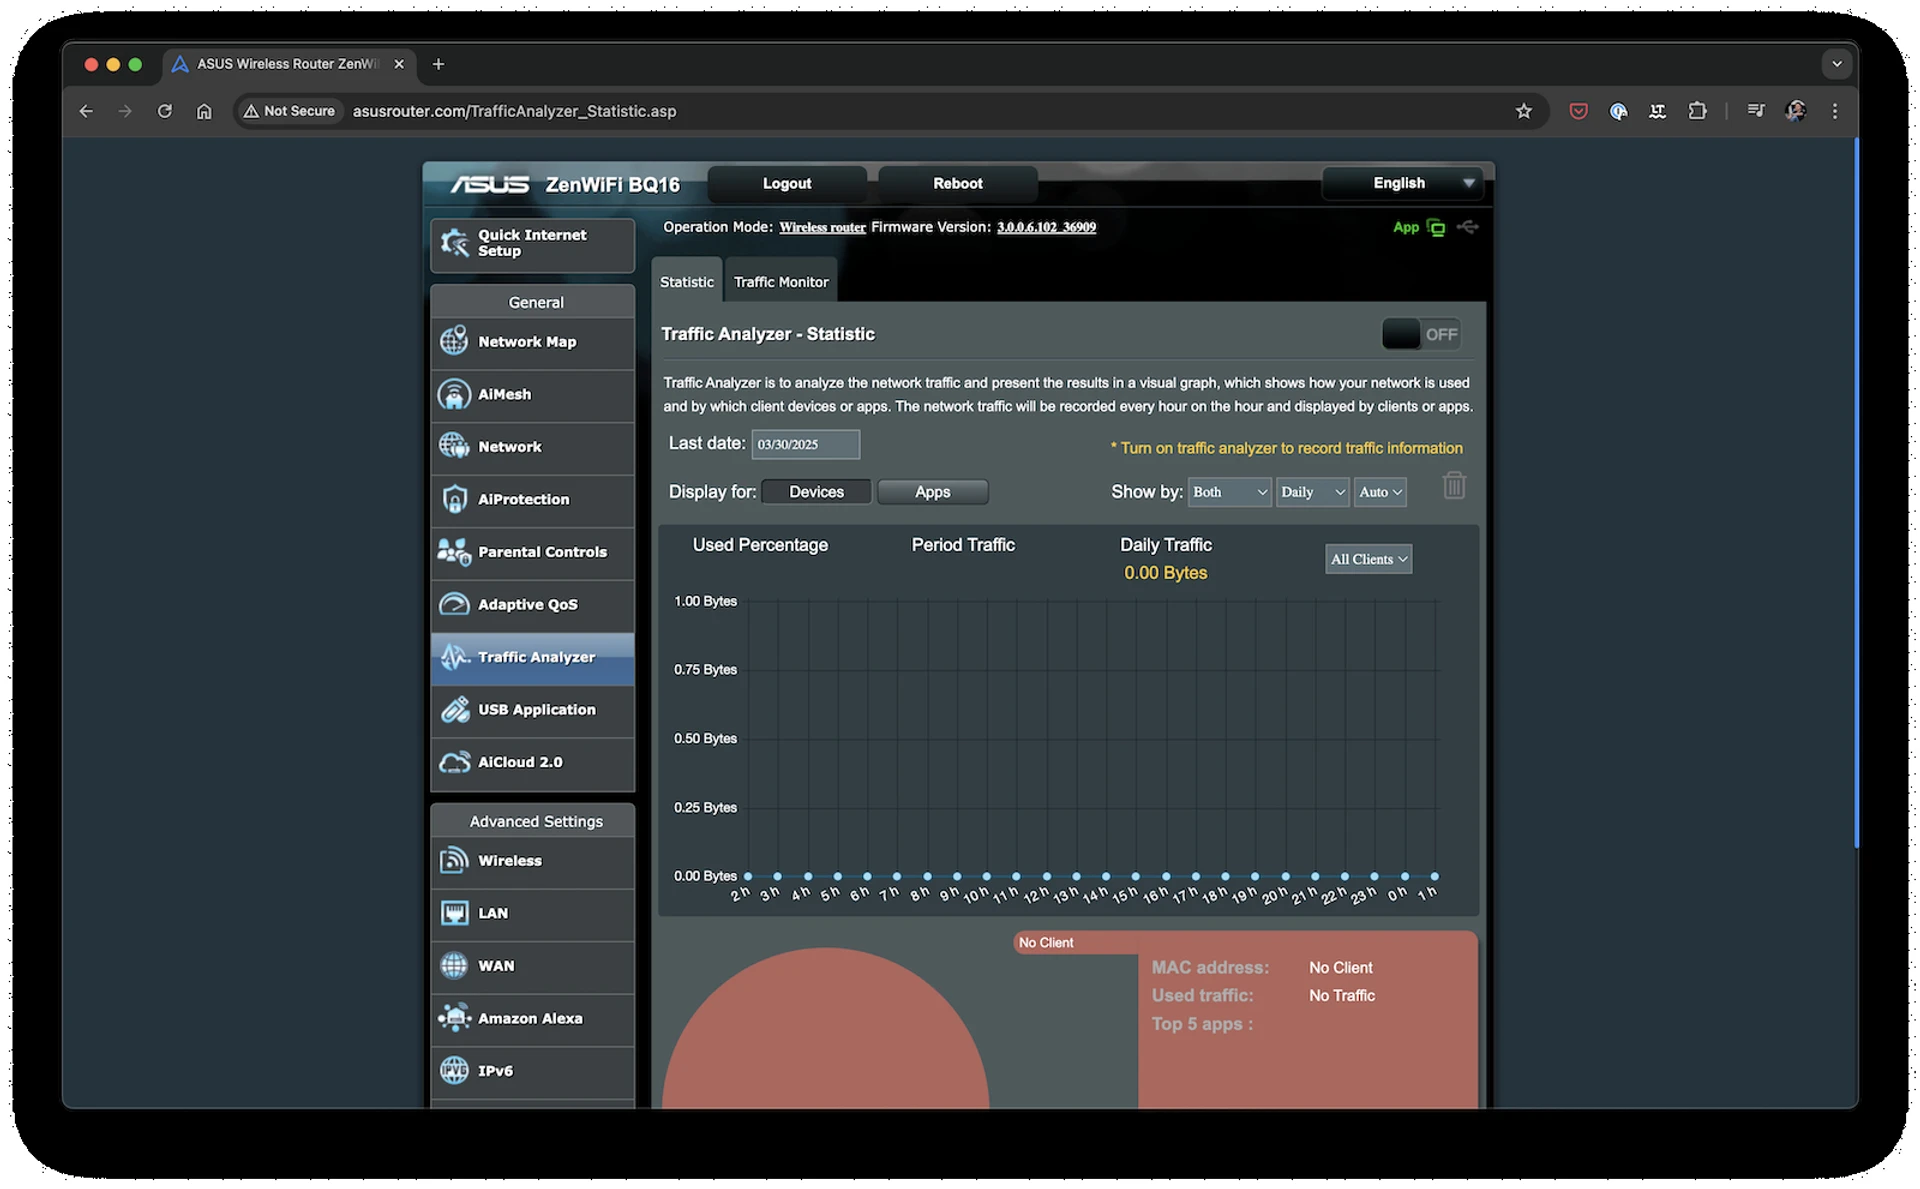Viewport: 1920px width, 1189px height.
Task: Expand the browser tab search chevron
Action: click(1836, 64)
